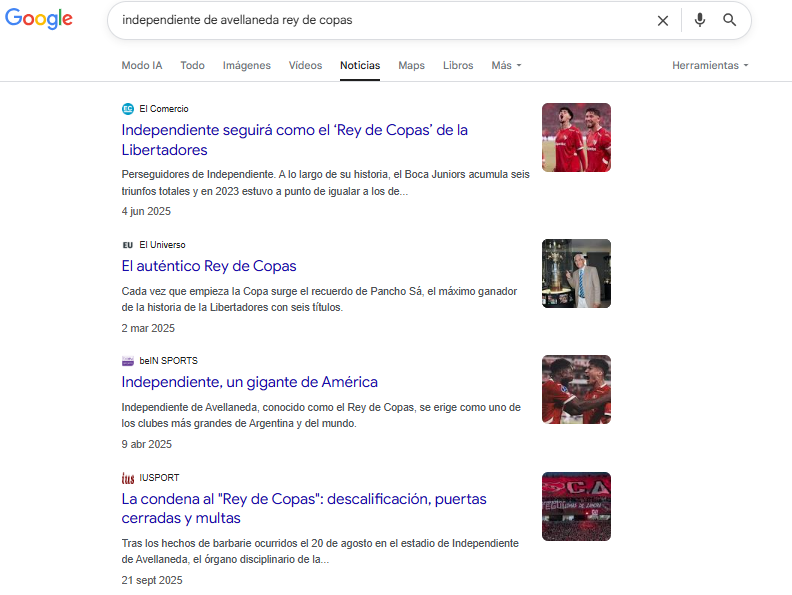Viewport: 792px width, 595px height.
Task: Start voice search with microphone icon
Action: tap(700, 20)
